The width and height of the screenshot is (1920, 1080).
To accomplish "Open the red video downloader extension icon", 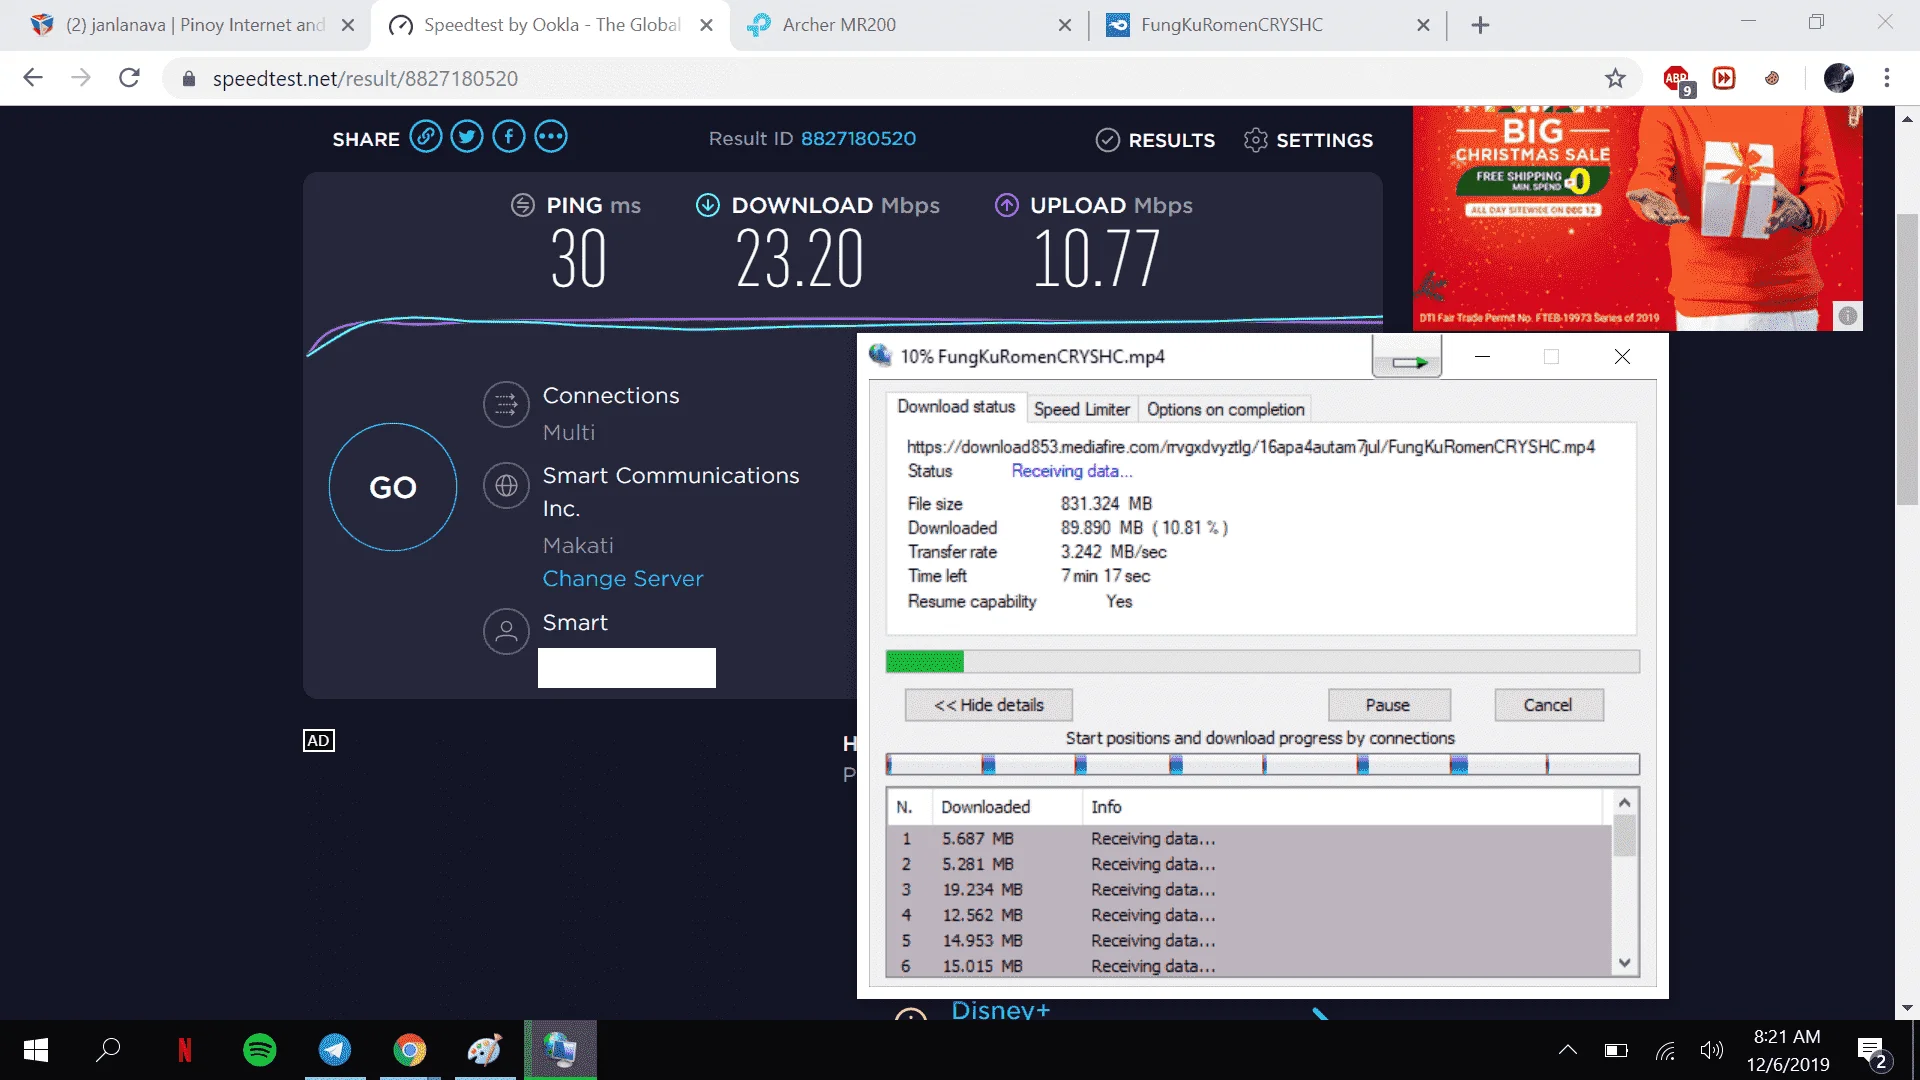I will pyautogui.click(x=1724, y=78).
